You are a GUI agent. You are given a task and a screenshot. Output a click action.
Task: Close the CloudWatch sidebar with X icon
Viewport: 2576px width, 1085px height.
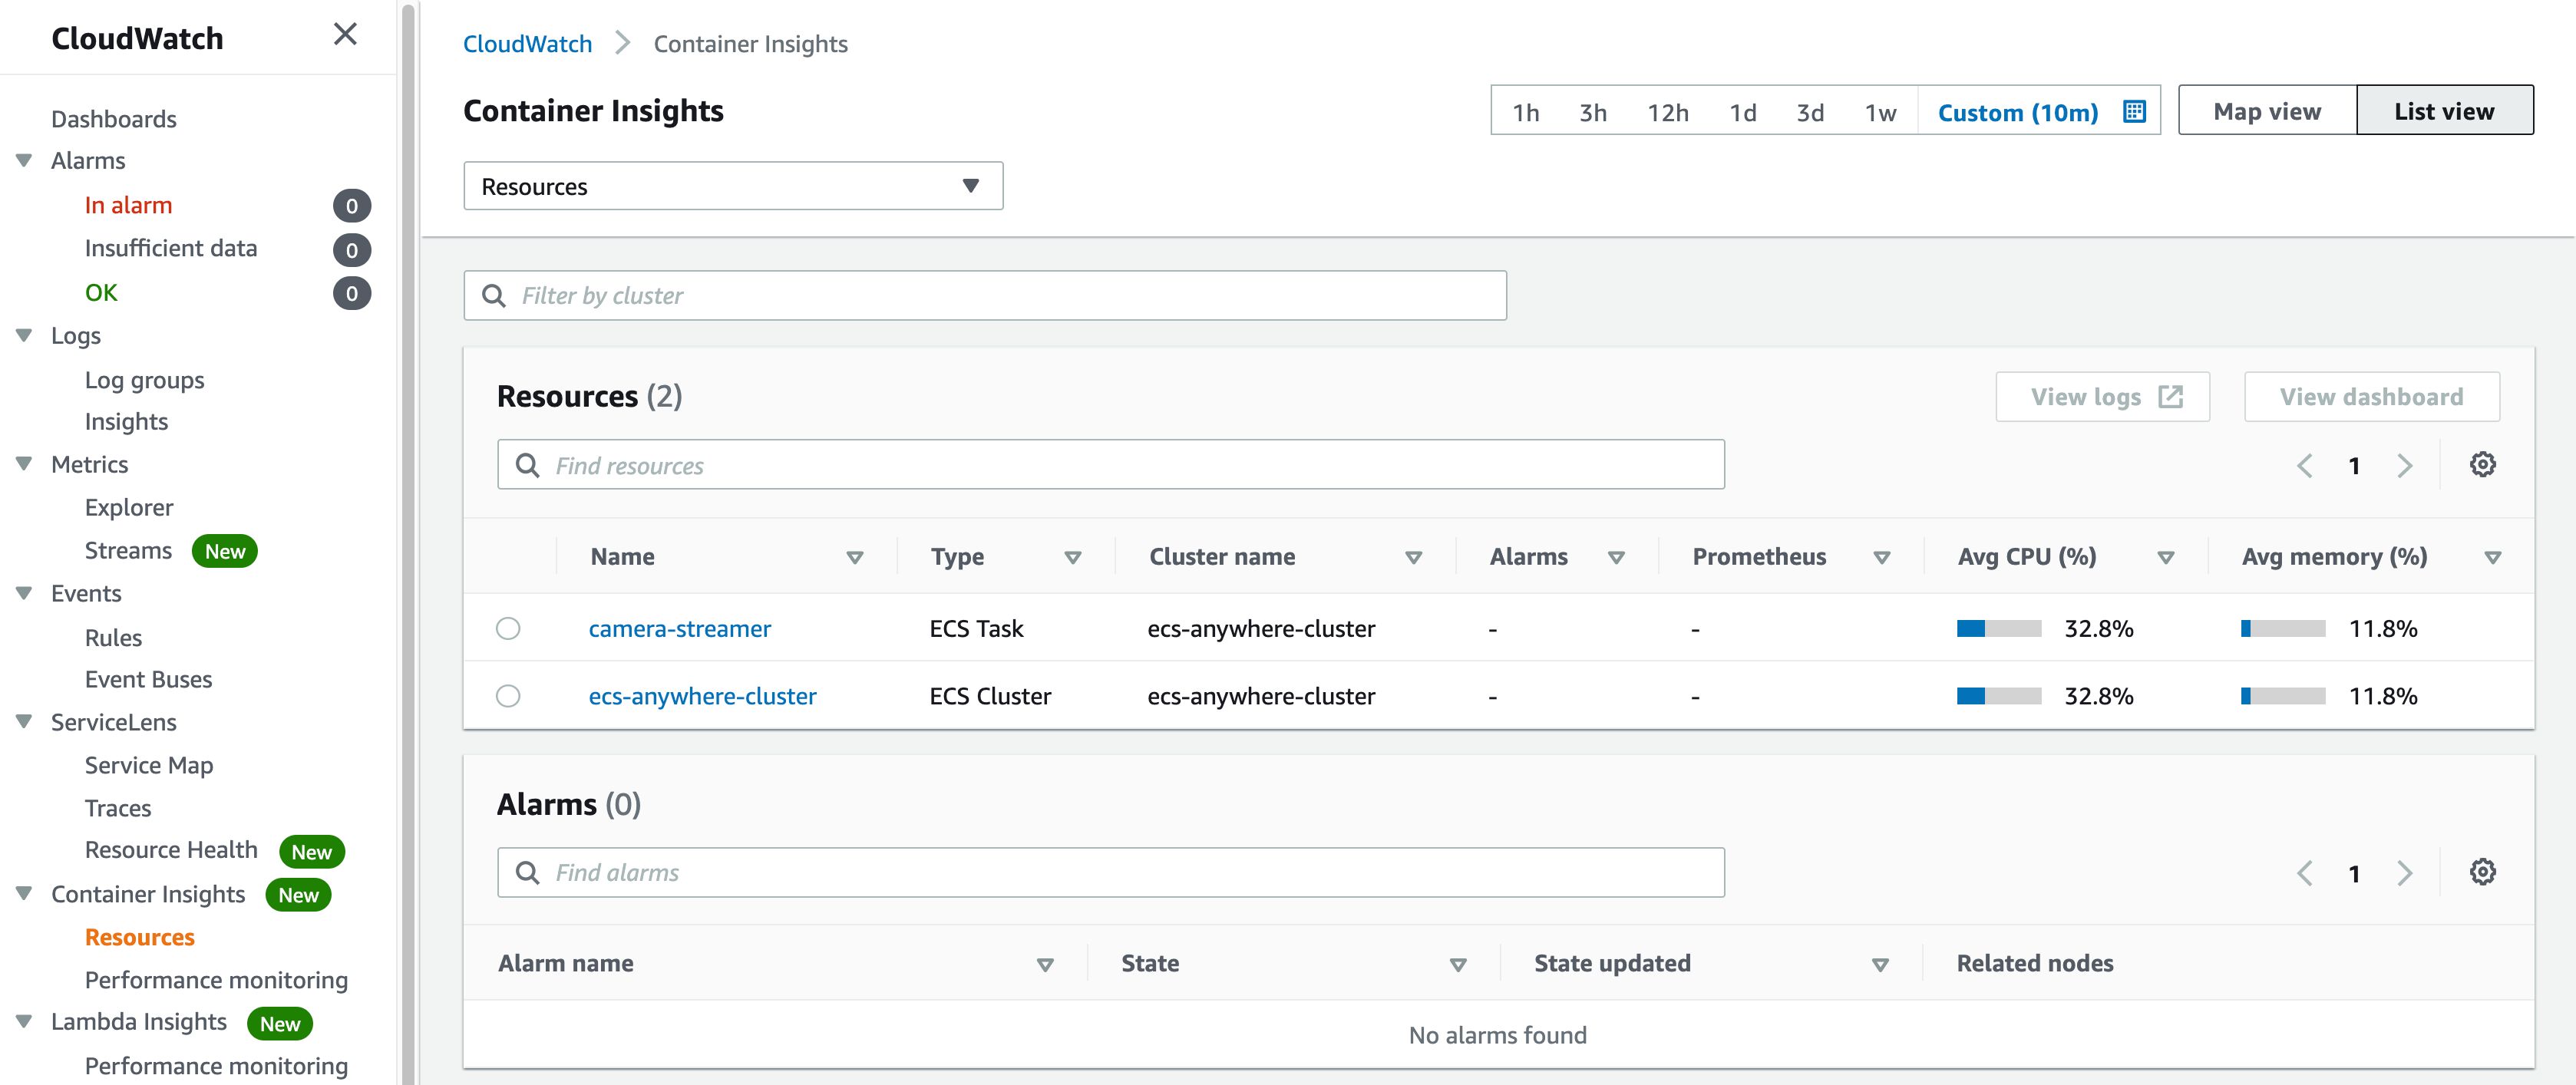coord(345,35)
